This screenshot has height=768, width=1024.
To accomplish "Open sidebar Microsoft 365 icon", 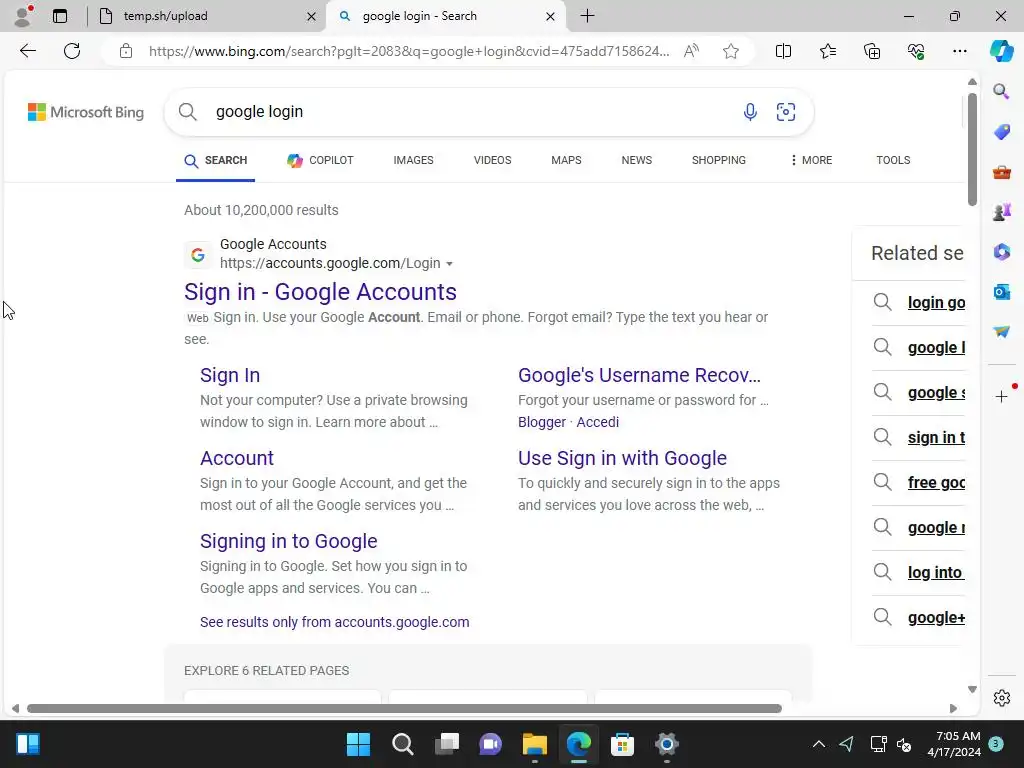I will pos(1001,251).
